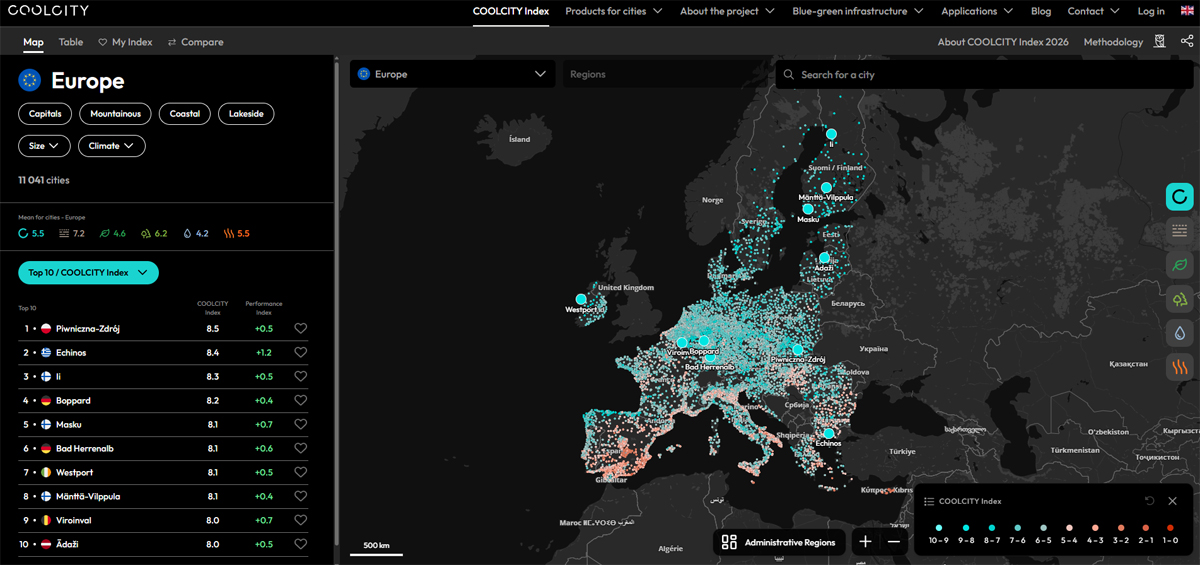Click the mean trees 6.2 indicator
Image resolution: width=1200 pixels, height=565 pixels.
(154, 233)
